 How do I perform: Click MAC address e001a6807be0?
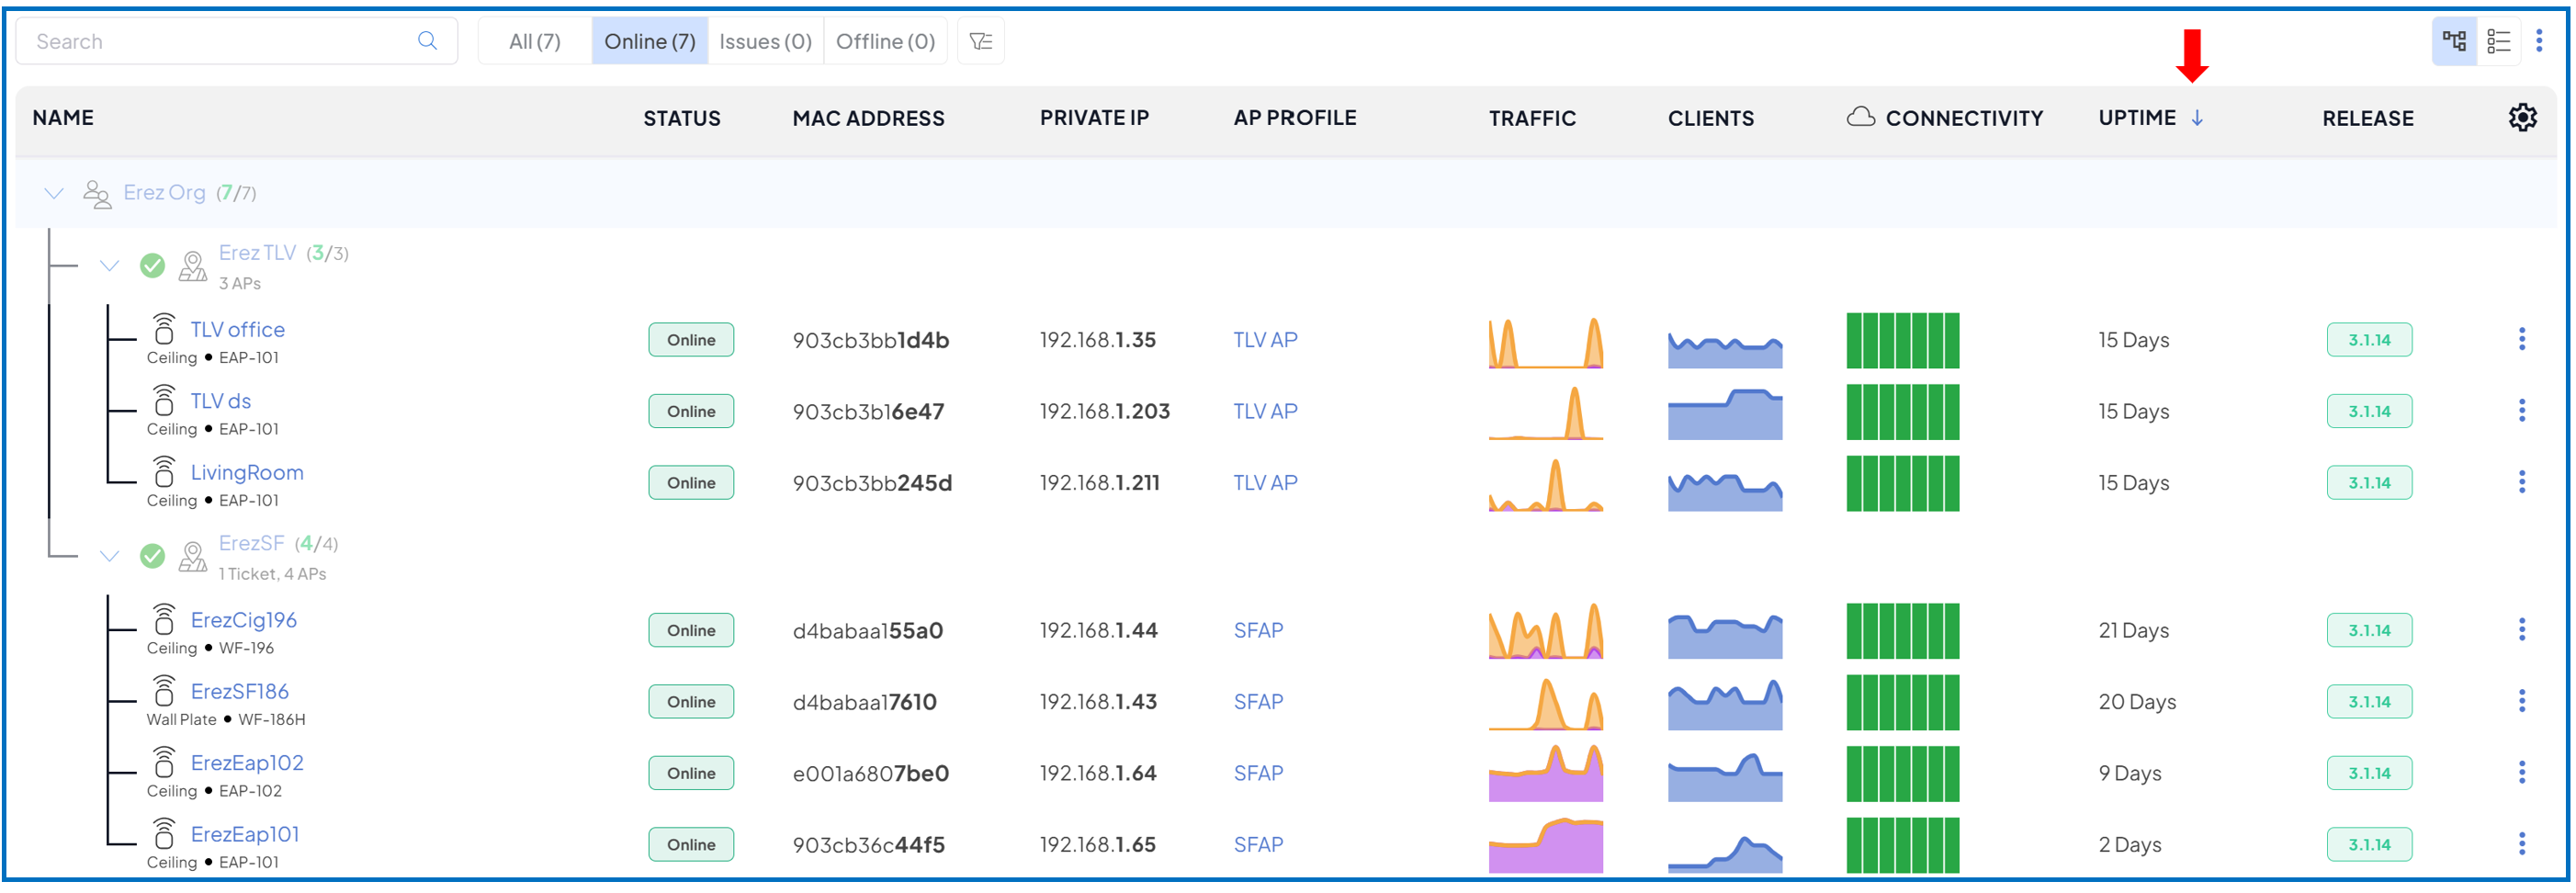(870, 773)
